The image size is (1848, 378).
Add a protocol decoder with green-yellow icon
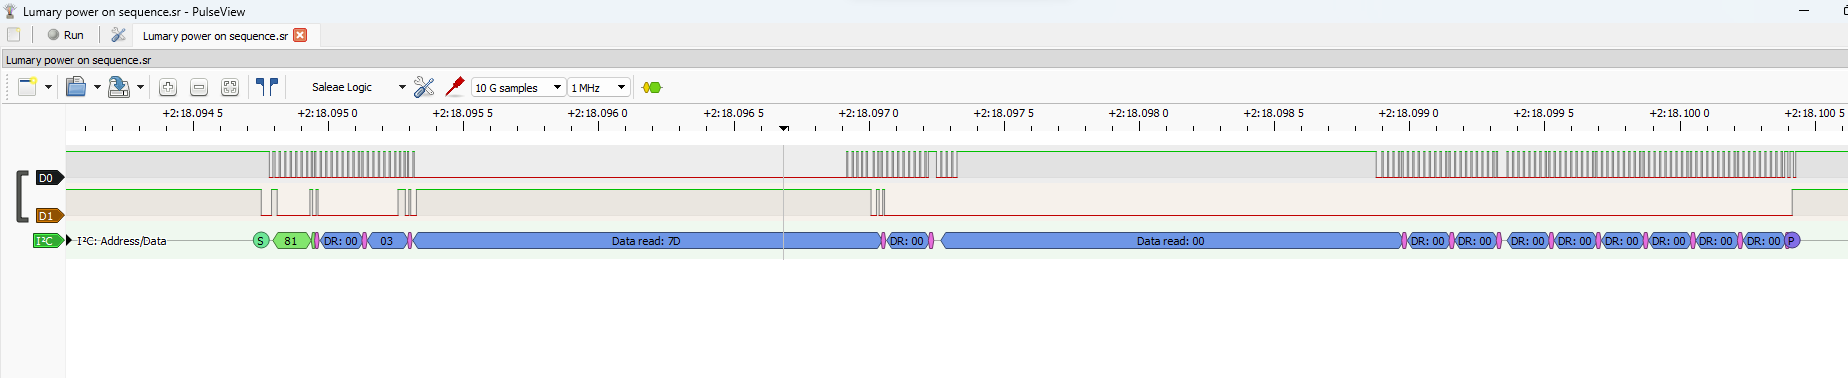652,88
